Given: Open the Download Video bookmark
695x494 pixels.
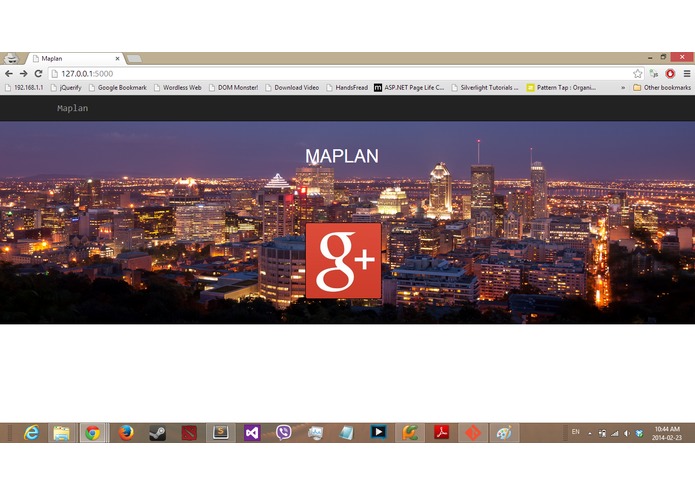Looking at the screenshot, I should [292, 88].
